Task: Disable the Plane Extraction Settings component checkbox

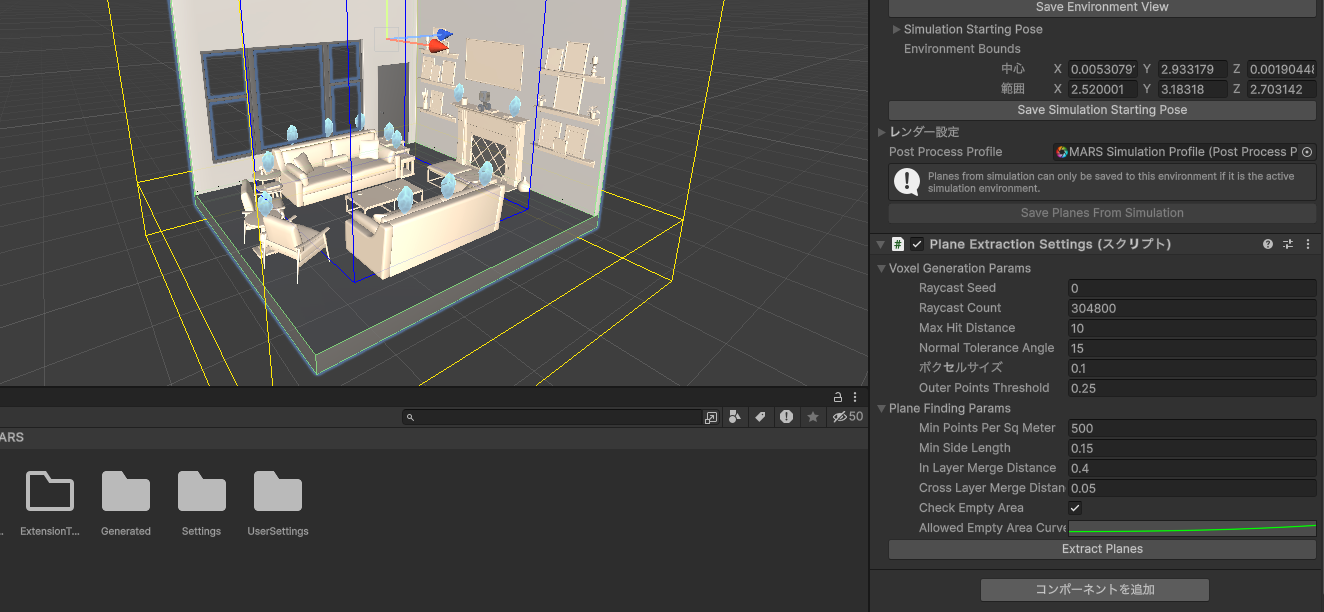Action: tap(917, 244)
